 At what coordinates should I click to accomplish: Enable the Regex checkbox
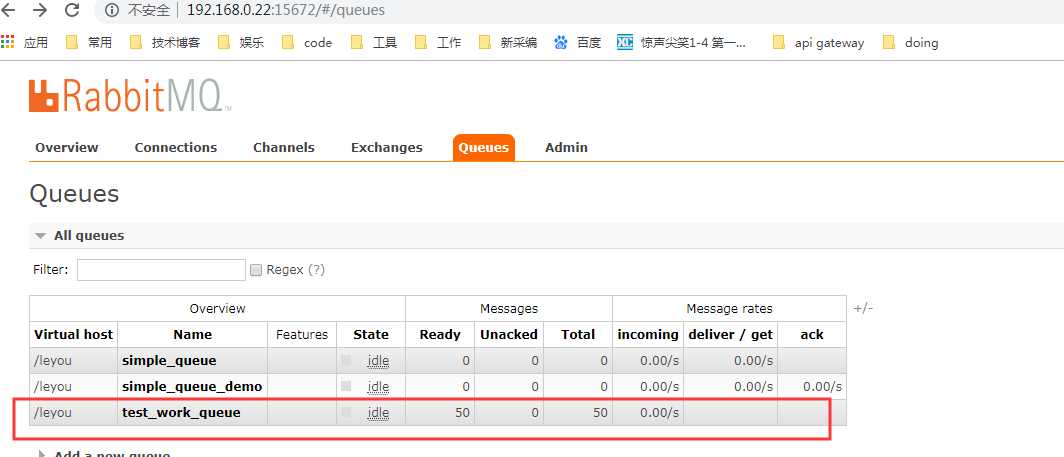click(x=256, y=270)
